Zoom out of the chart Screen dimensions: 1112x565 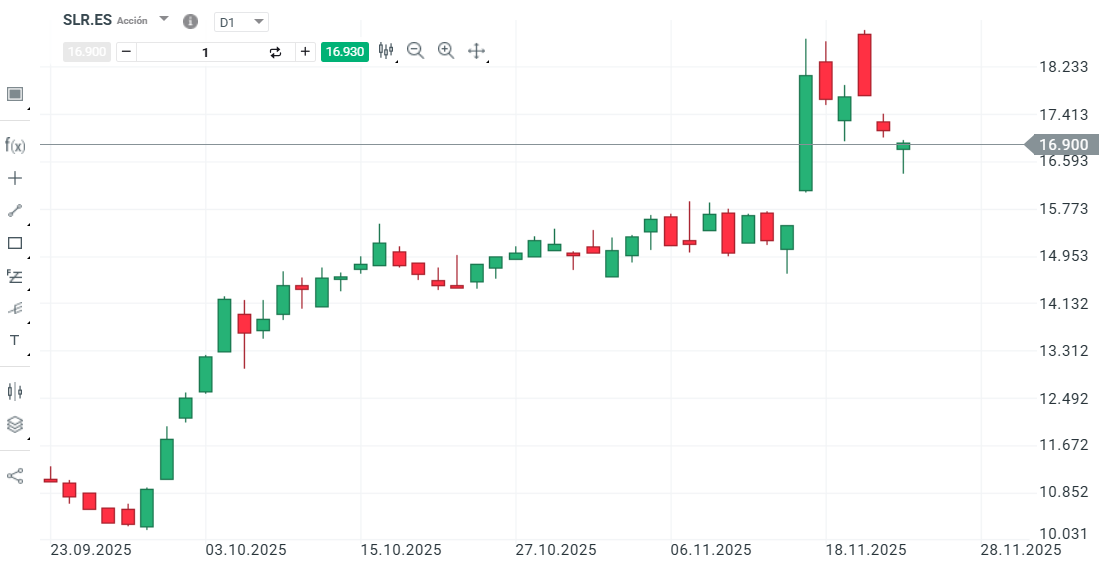[x=416, y=51]
